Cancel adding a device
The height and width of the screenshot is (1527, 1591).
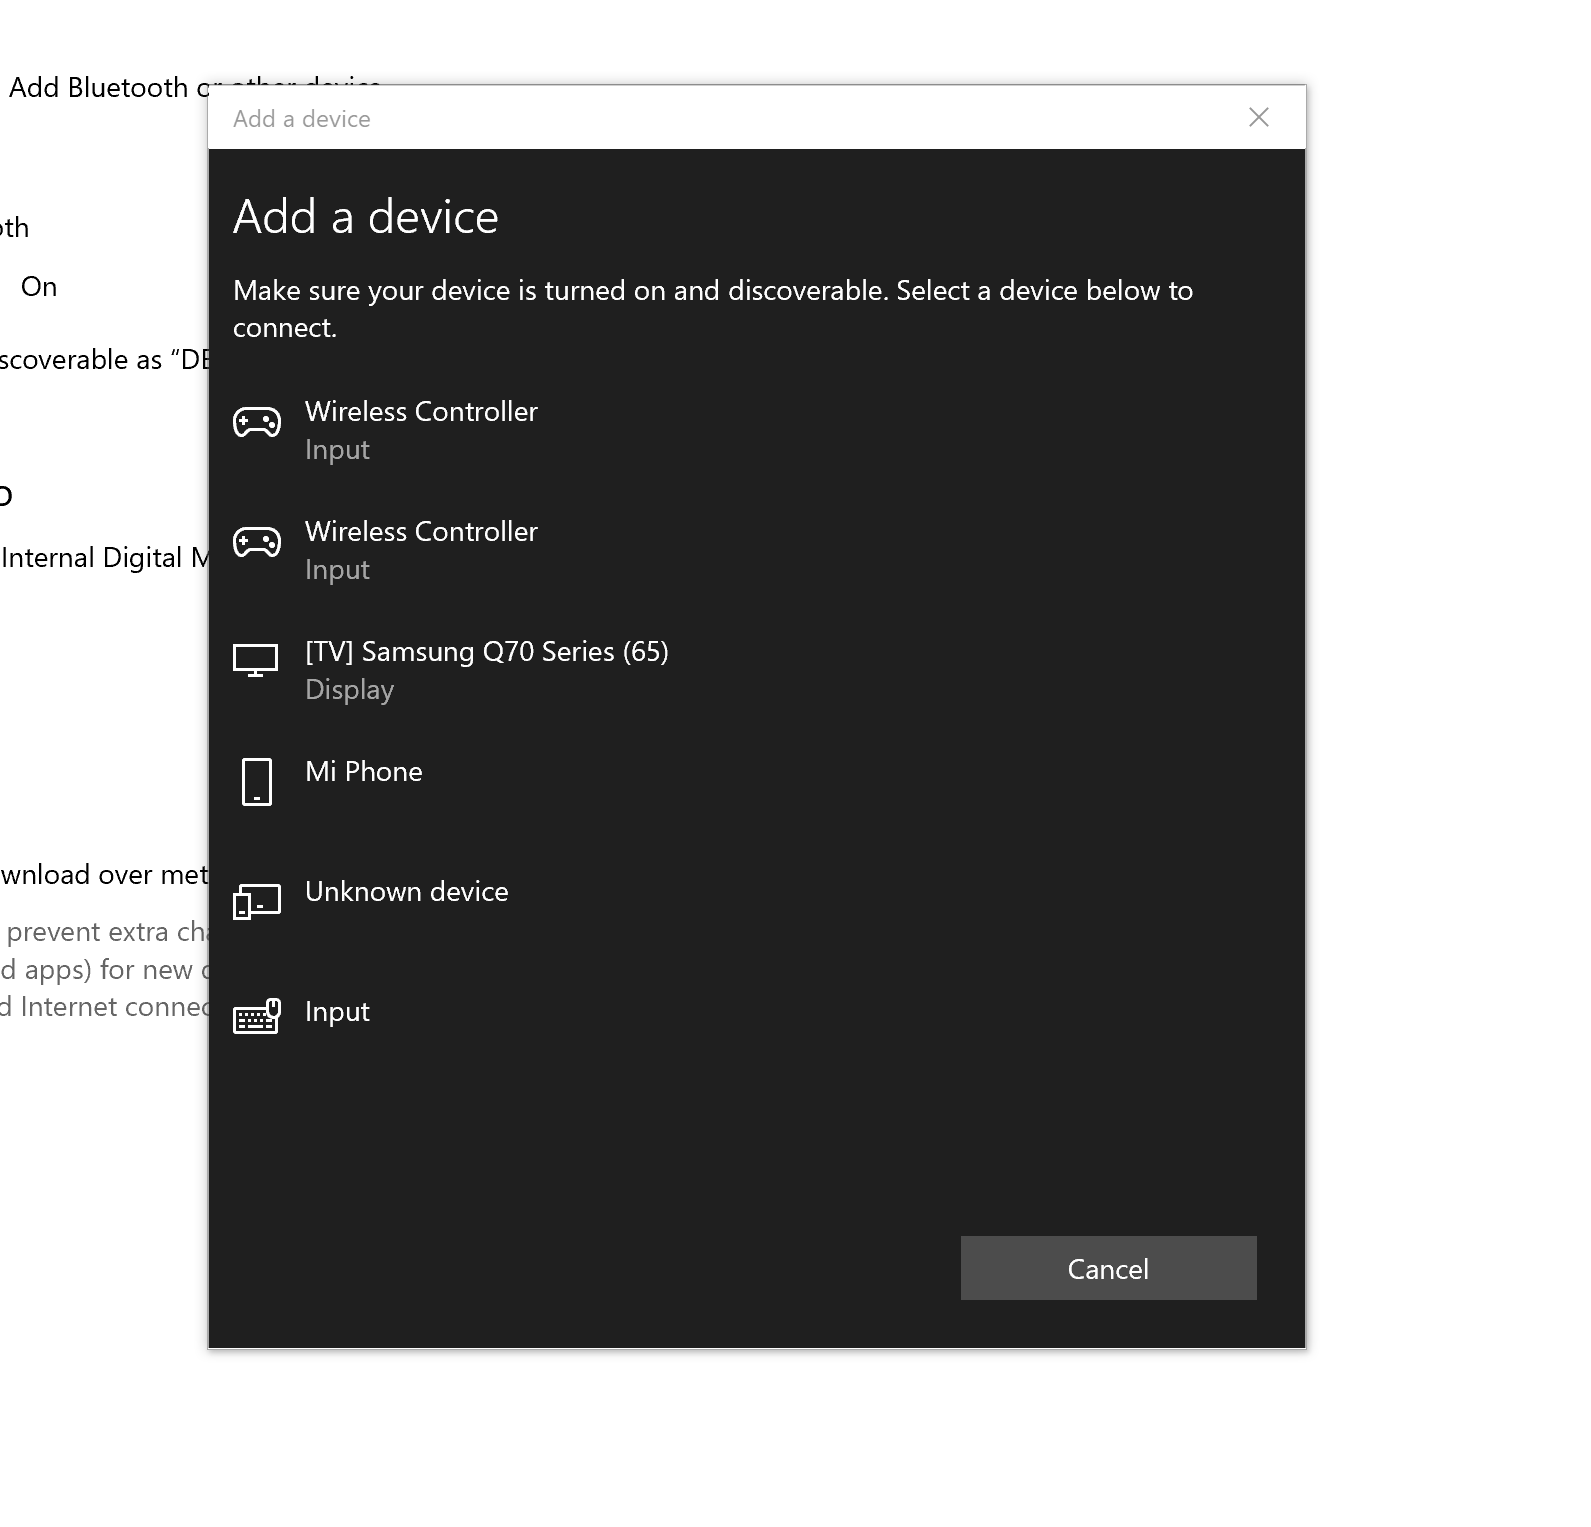click(1108, 1268)
